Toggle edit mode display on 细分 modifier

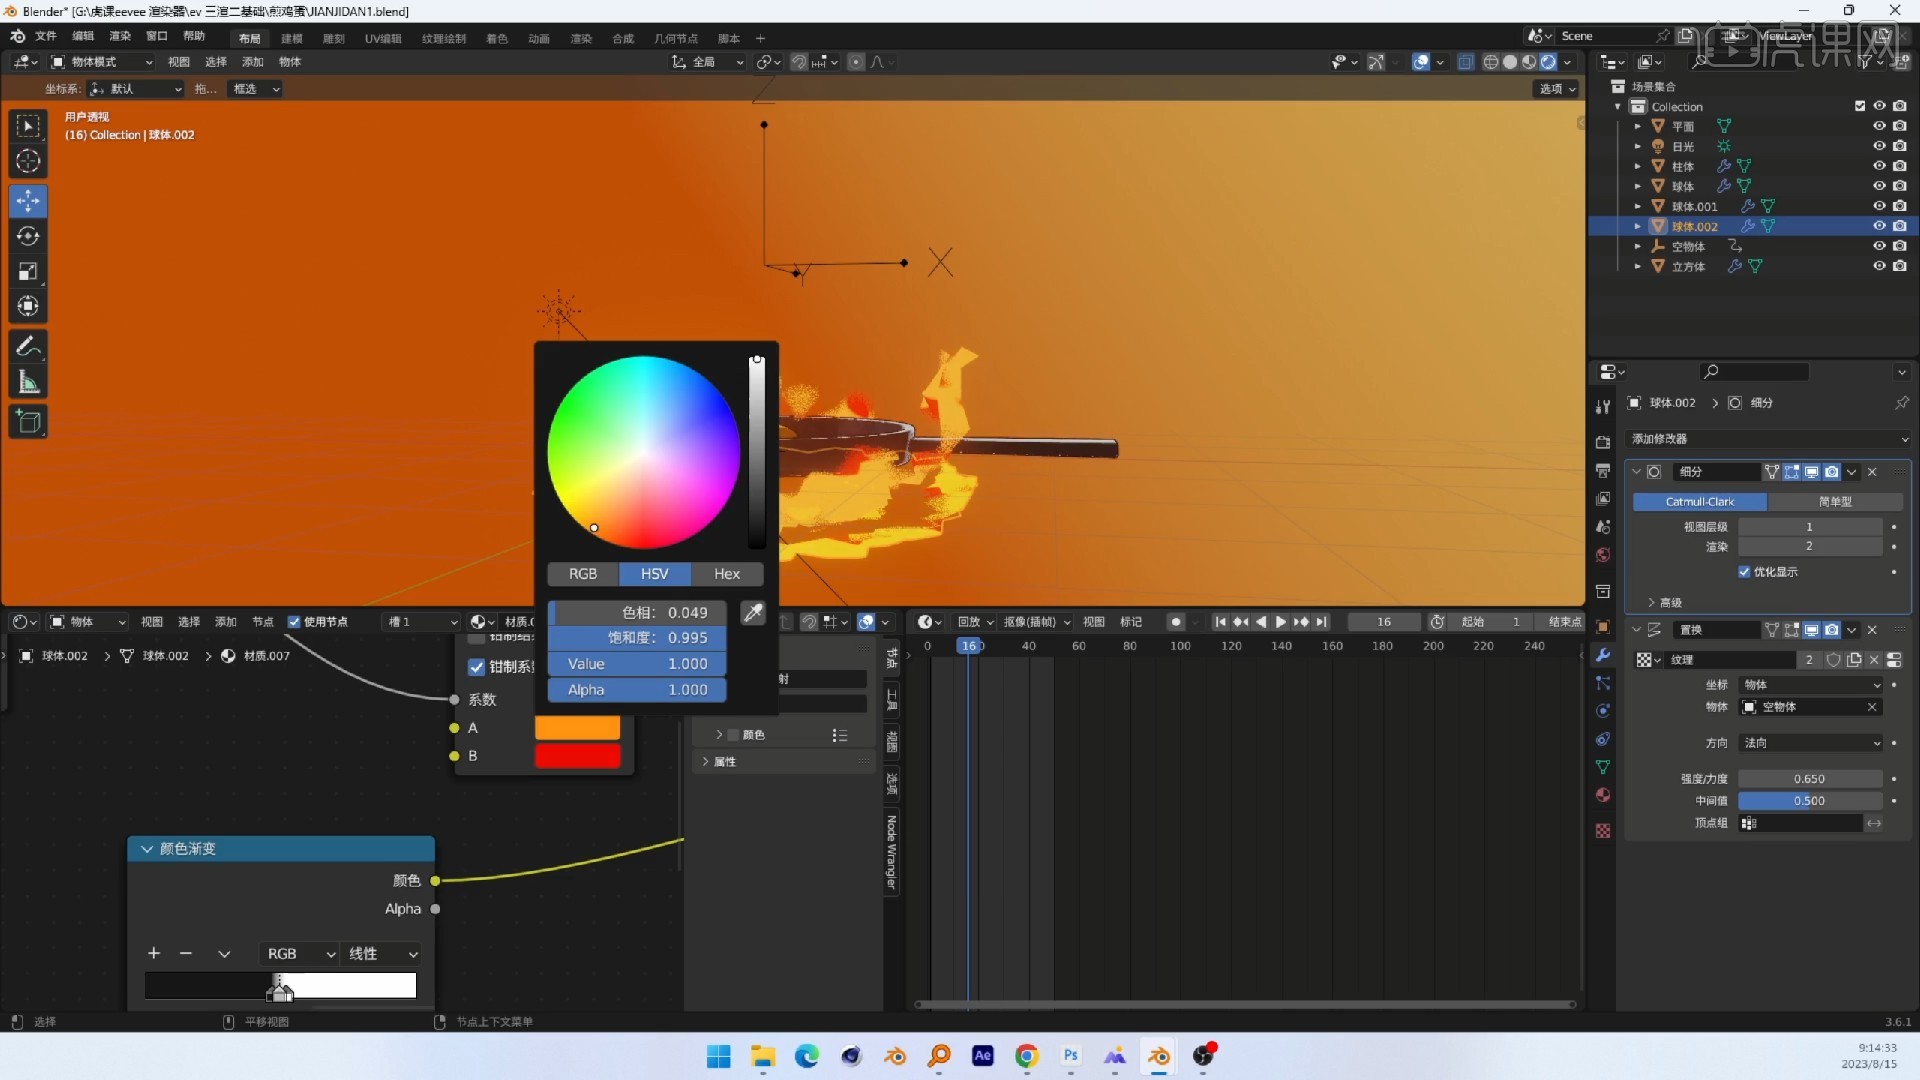tap(1791, 472)
